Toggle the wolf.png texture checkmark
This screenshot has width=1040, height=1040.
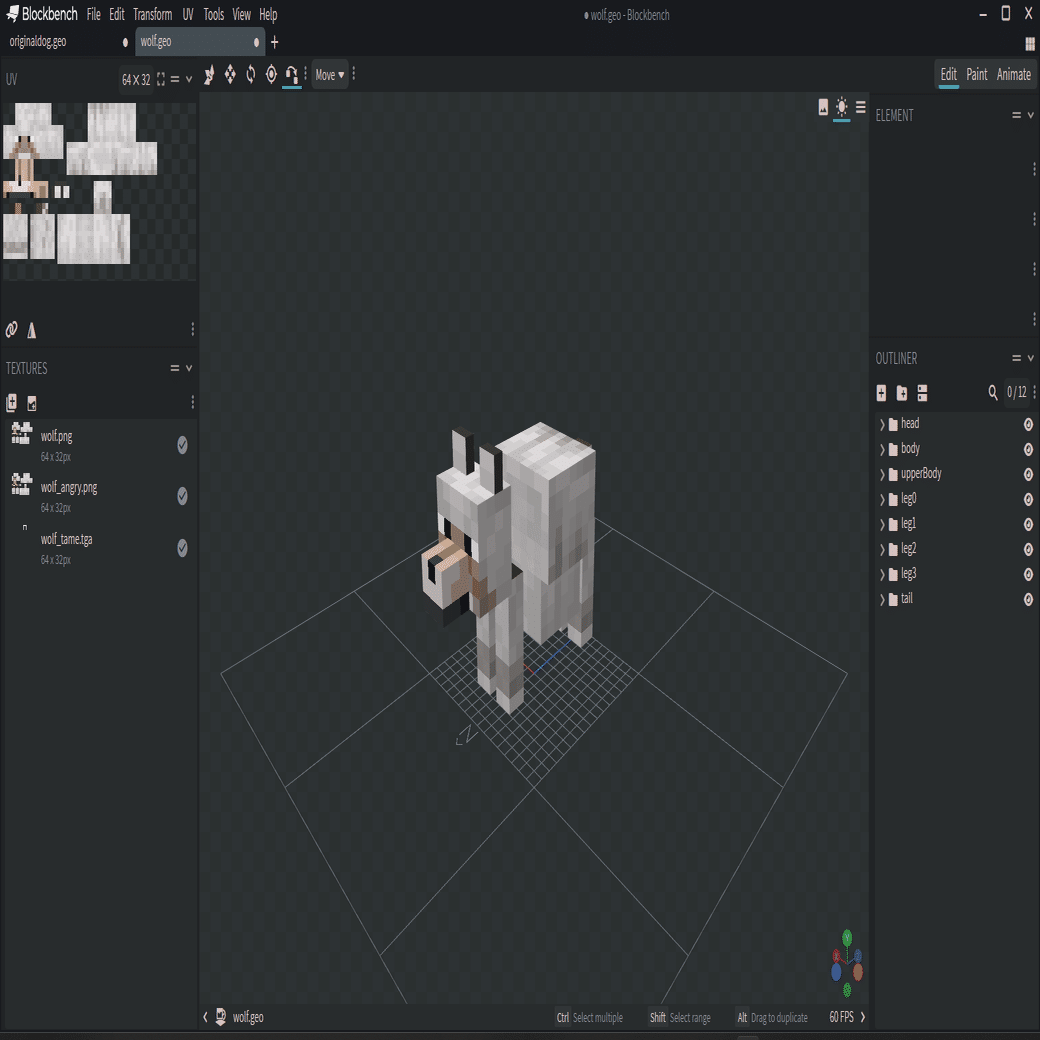(x=182, y=445)
